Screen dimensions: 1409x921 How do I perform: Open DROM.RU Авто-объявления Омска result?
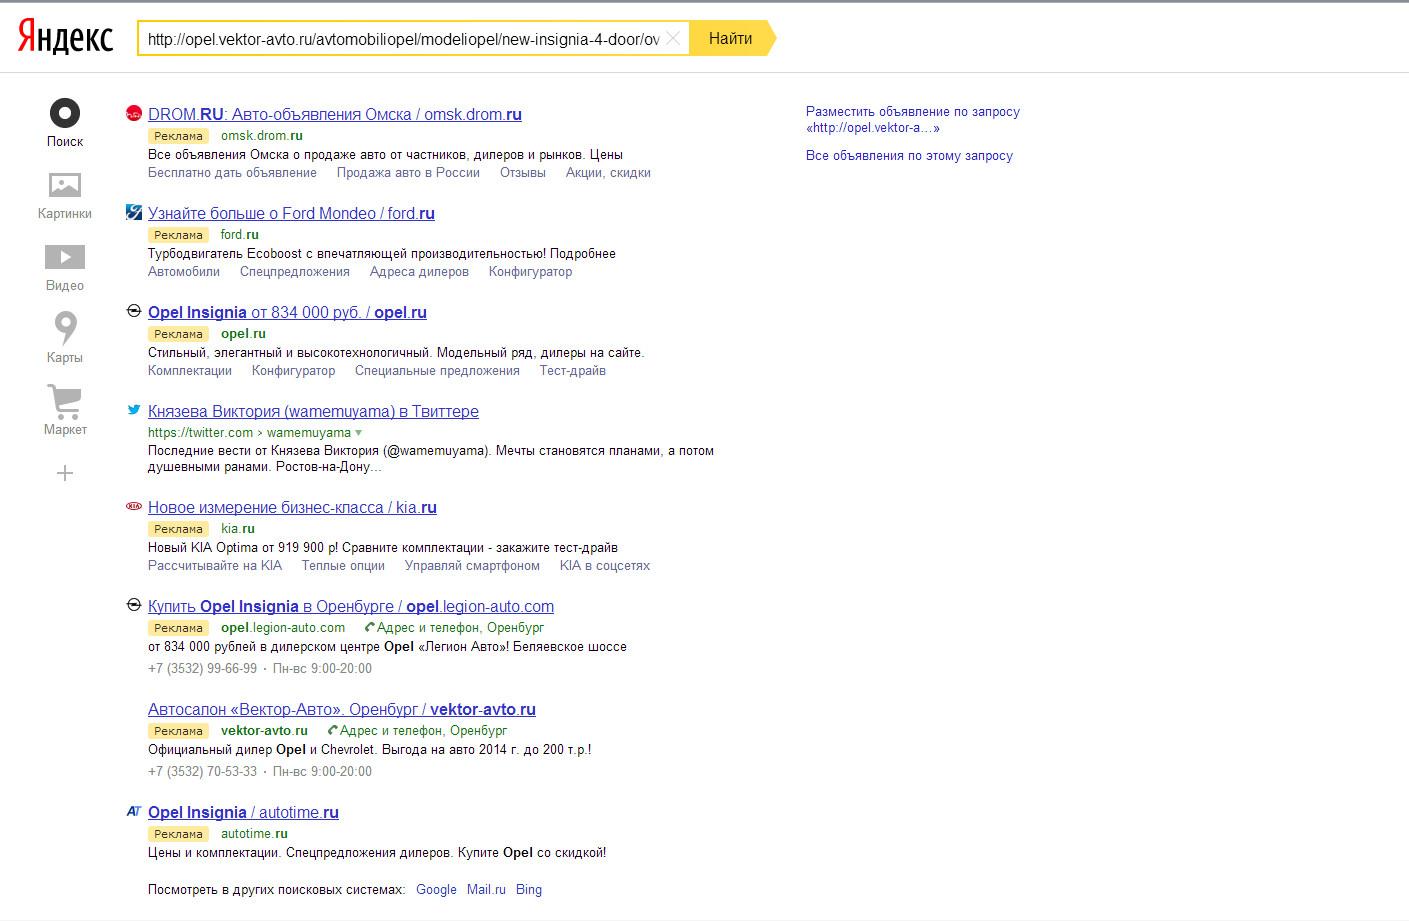pos(335,114)
